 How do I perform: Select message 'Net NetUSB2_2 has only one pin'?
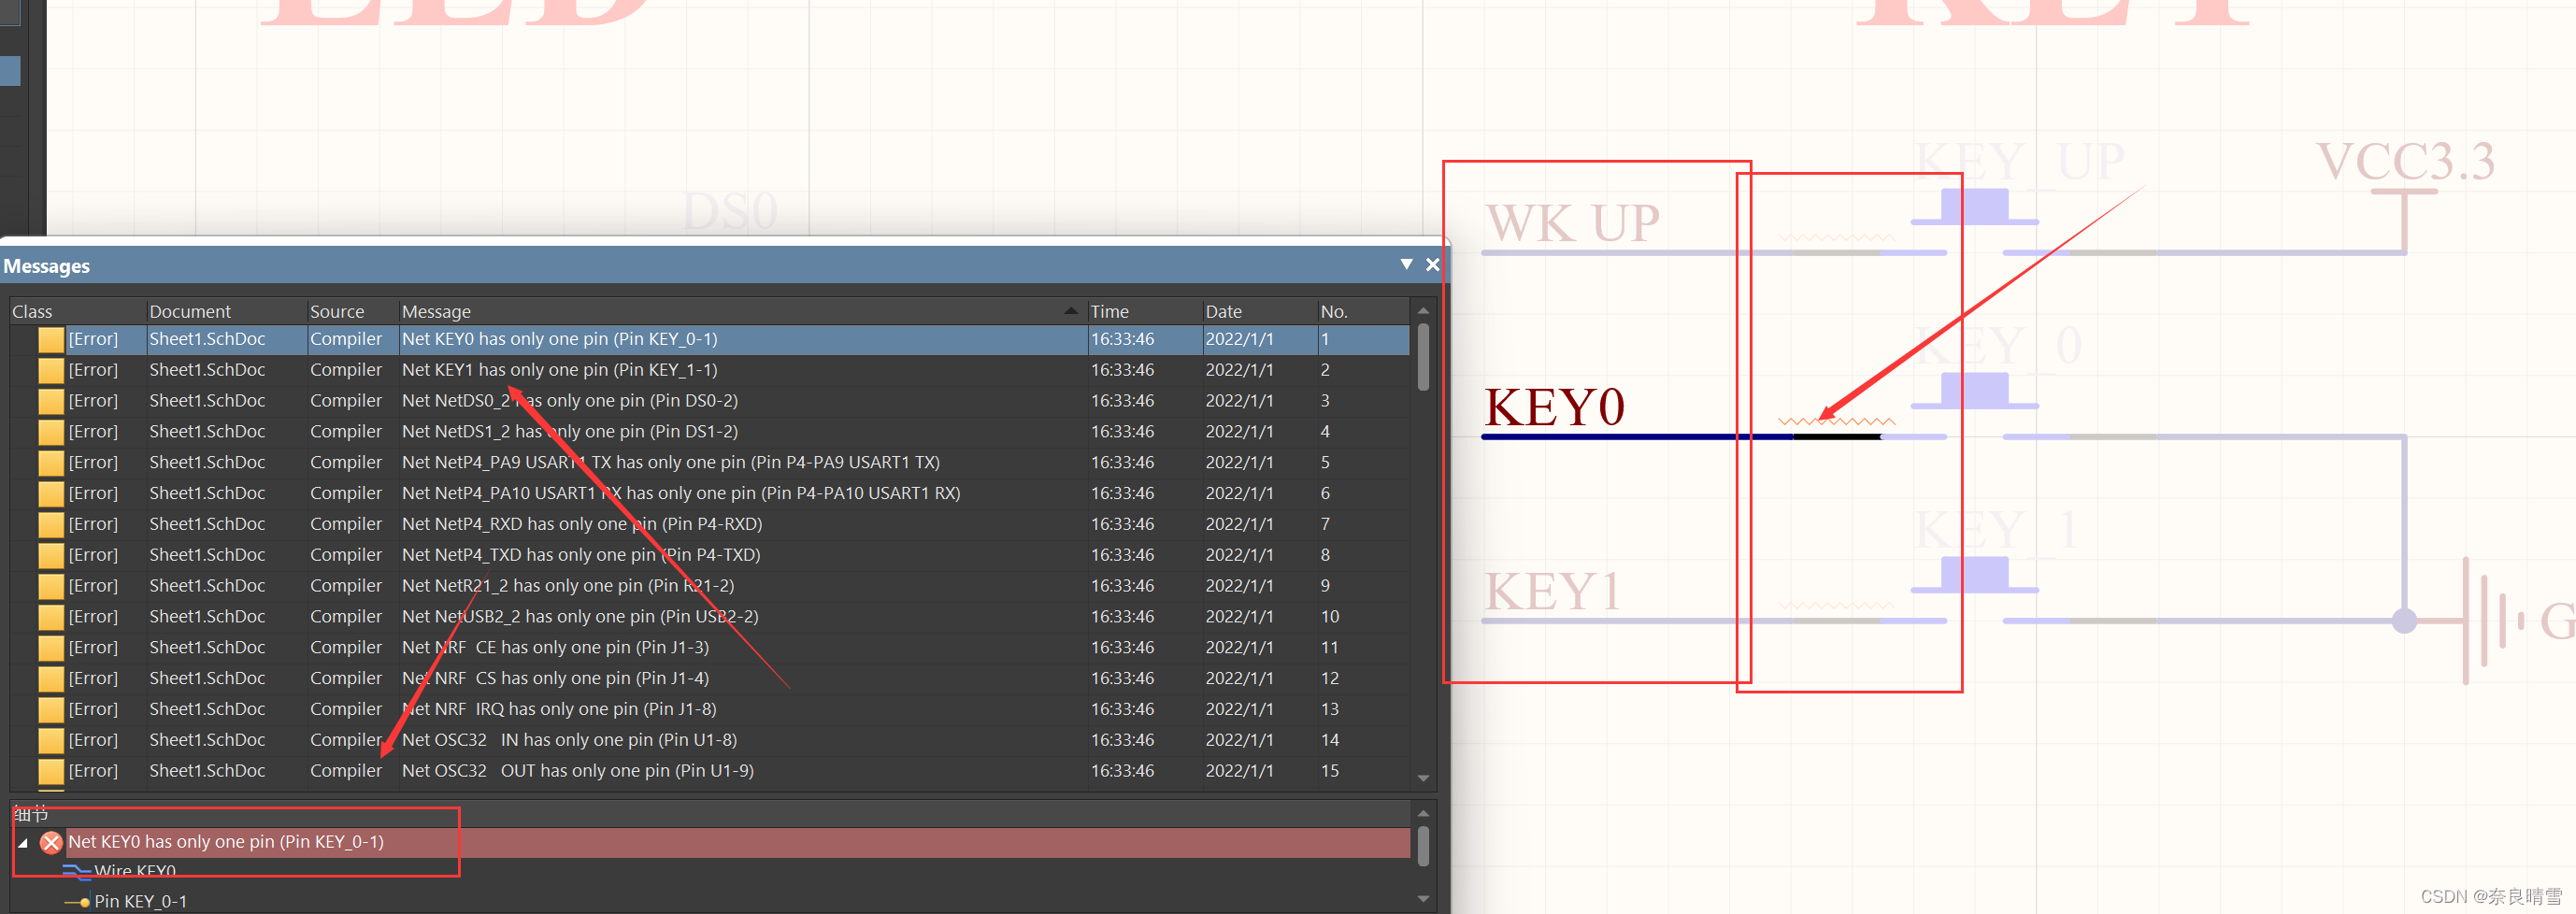click(x=580, y=617)
